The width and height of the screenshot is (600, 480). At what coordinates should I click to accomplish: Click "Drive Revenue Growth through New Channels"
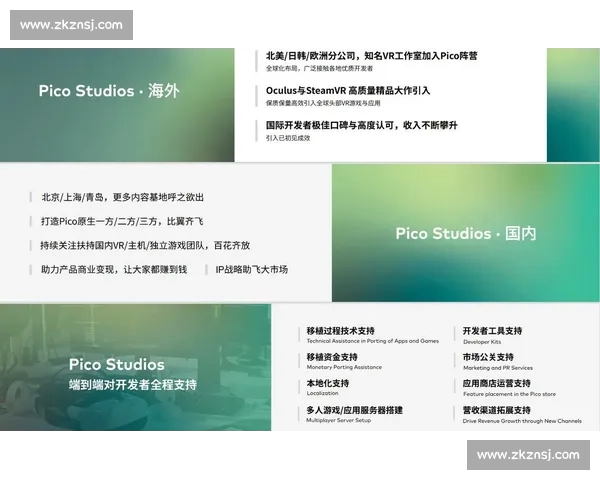coord(522,421)
